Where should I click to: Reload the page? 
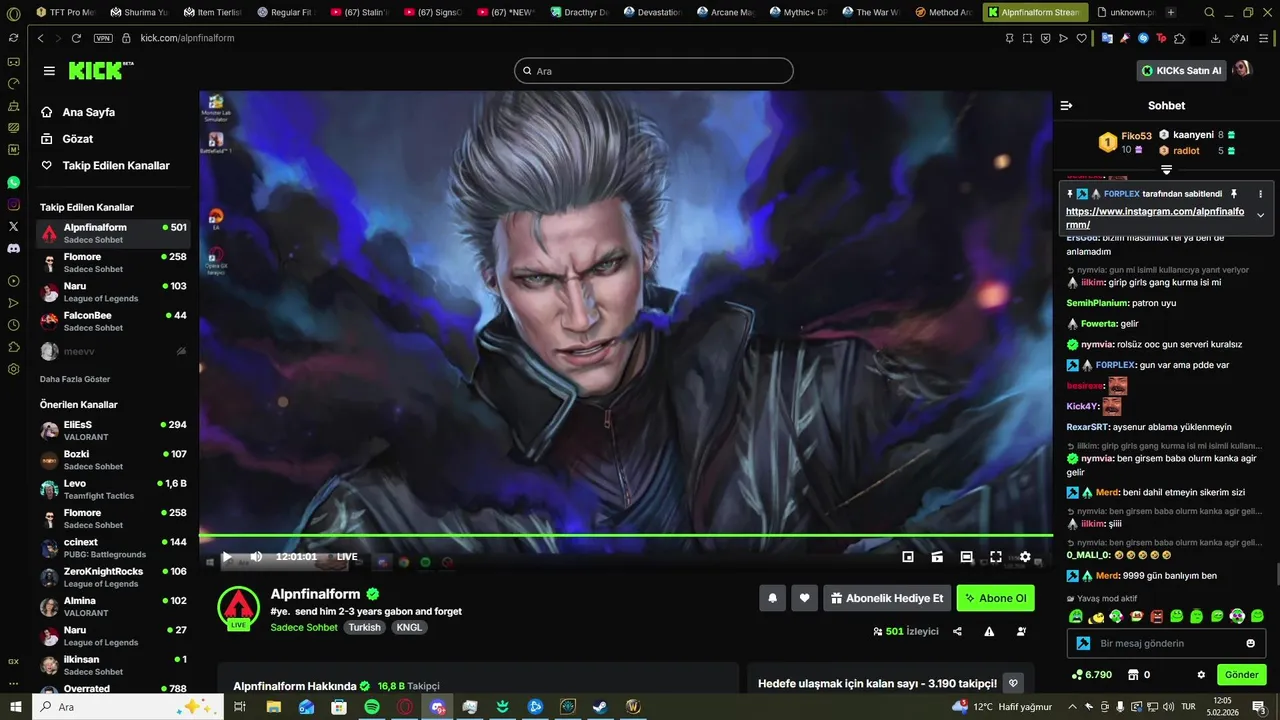[x=76, y=38]
